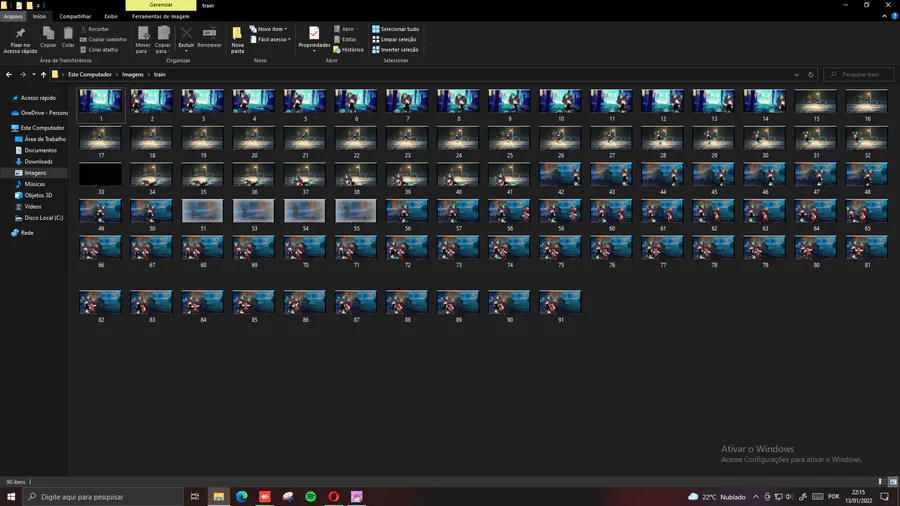
Task: Open Disco Local (C:) in sidebar
Action: click(x=39, y=217)
